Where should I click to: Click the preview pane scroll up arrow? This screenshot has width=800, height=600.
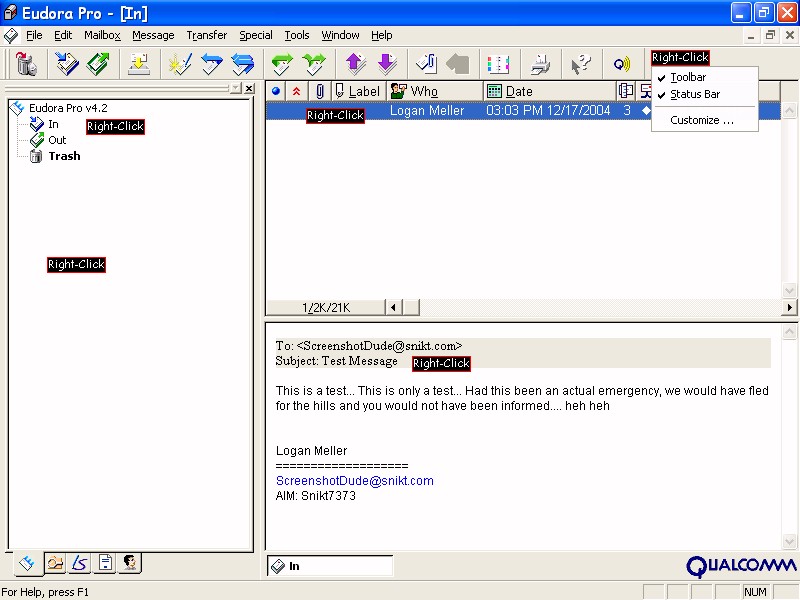point(789,332)
